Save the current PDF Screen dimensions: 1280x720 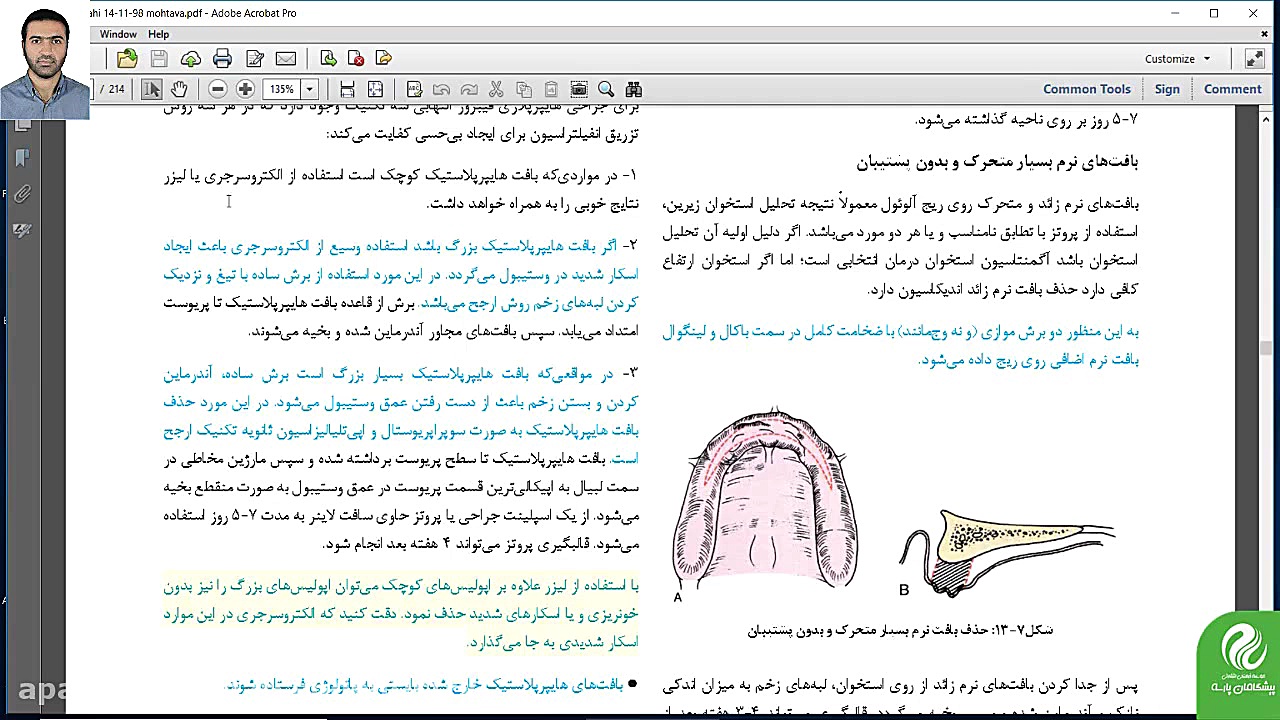coord(159,58)
